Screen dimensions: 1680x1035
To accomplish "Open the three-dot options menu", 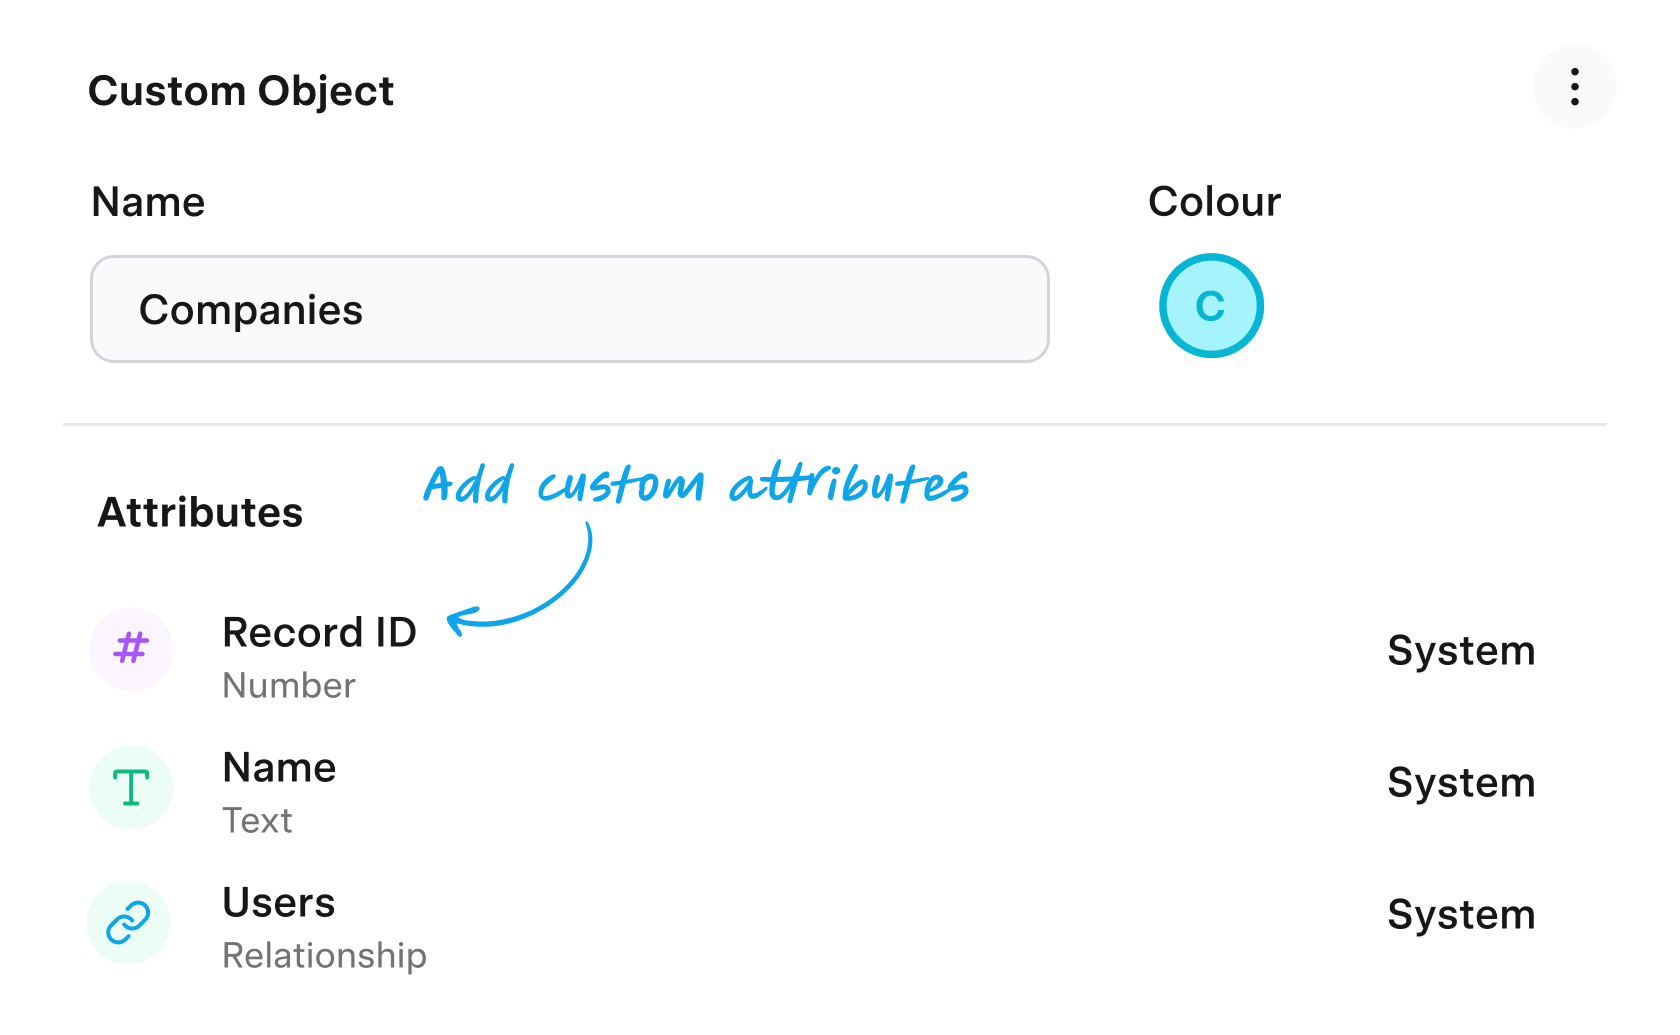I will tap(1574, 87).
